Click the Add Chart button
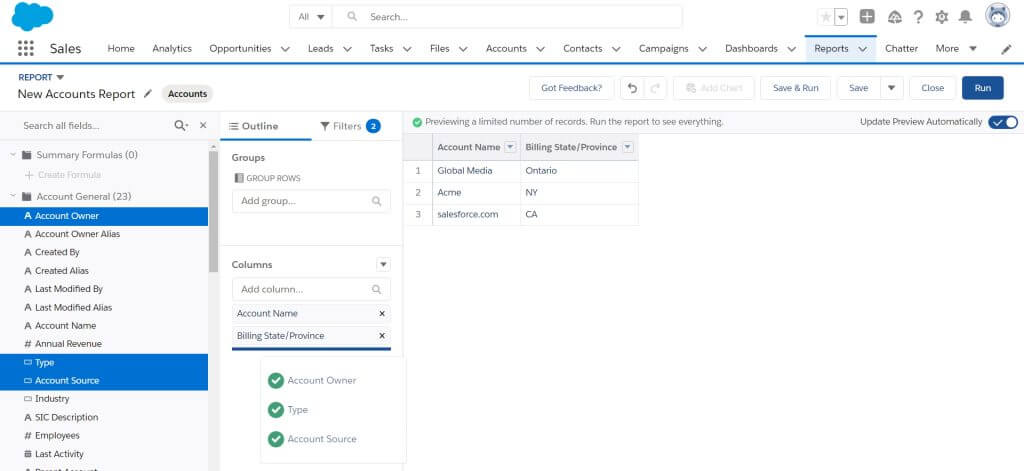 pos(714,88)
